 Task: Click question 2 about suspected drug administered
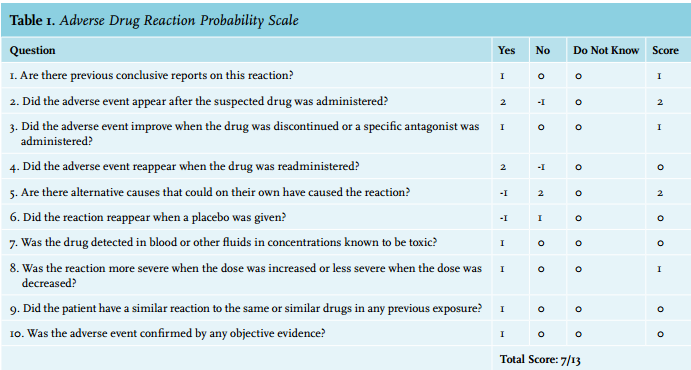coord(199,101)
